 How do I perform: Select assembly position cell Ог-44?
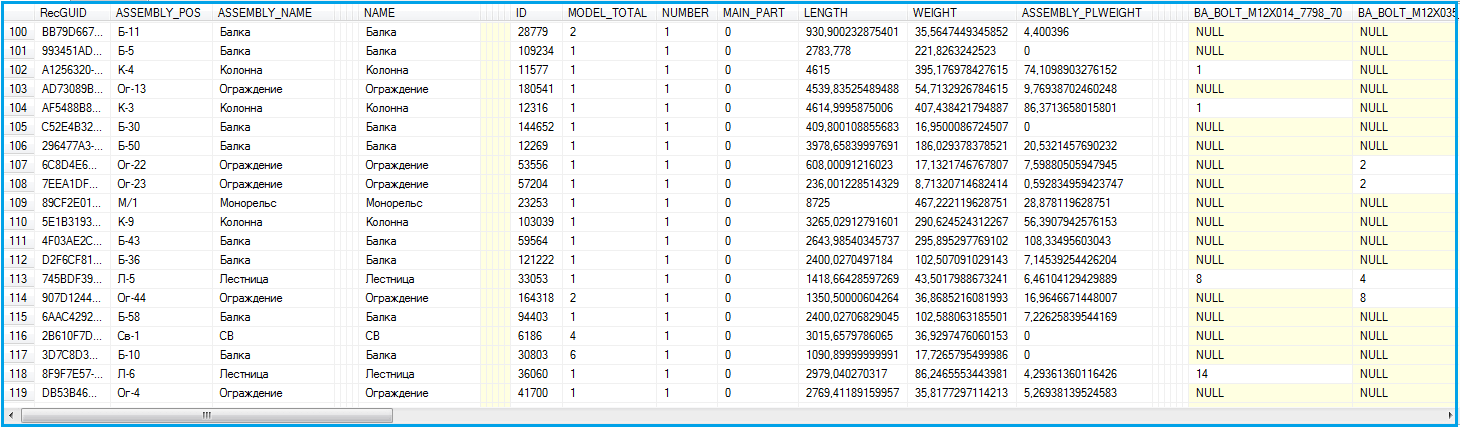click(x=132, y=298)
